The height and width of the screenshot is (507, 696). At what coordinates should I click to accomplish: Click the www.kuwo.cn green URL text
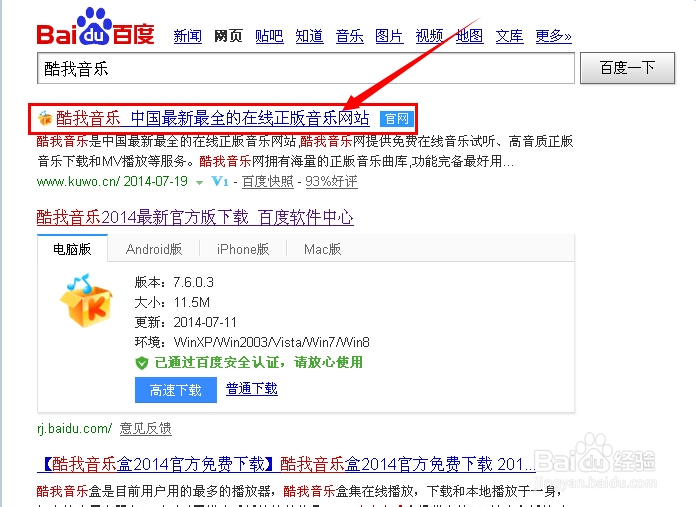(x=78, y=182)
